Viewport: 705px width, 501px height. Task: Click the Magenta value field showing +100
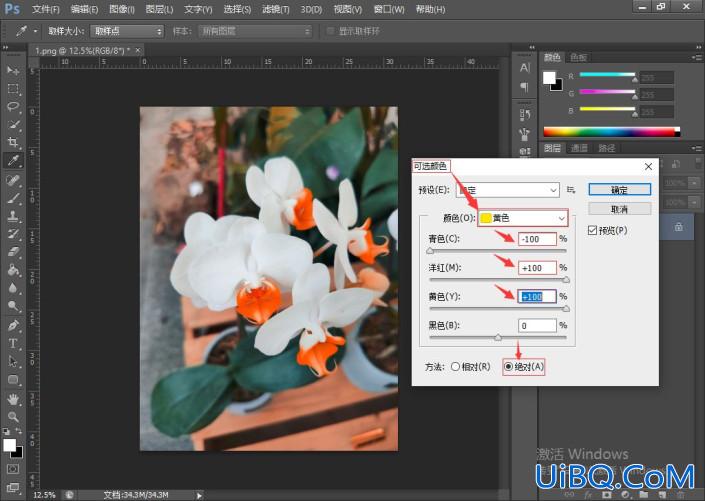(x=537, y=268)
